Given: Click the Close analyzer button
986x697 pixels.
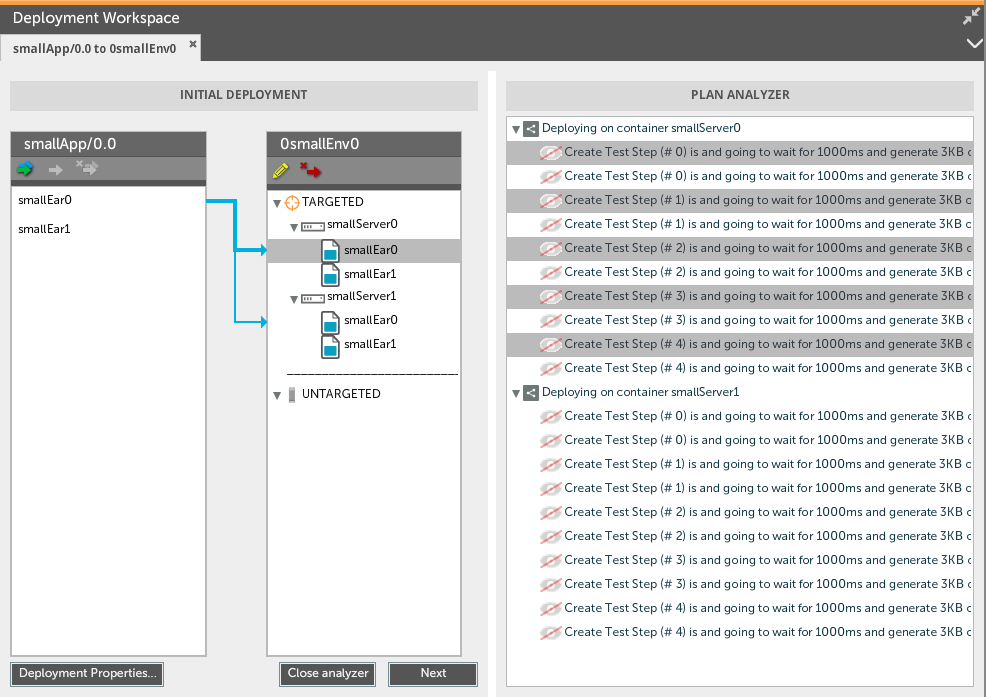Looking at the screenshot, I should coord(328,673).
